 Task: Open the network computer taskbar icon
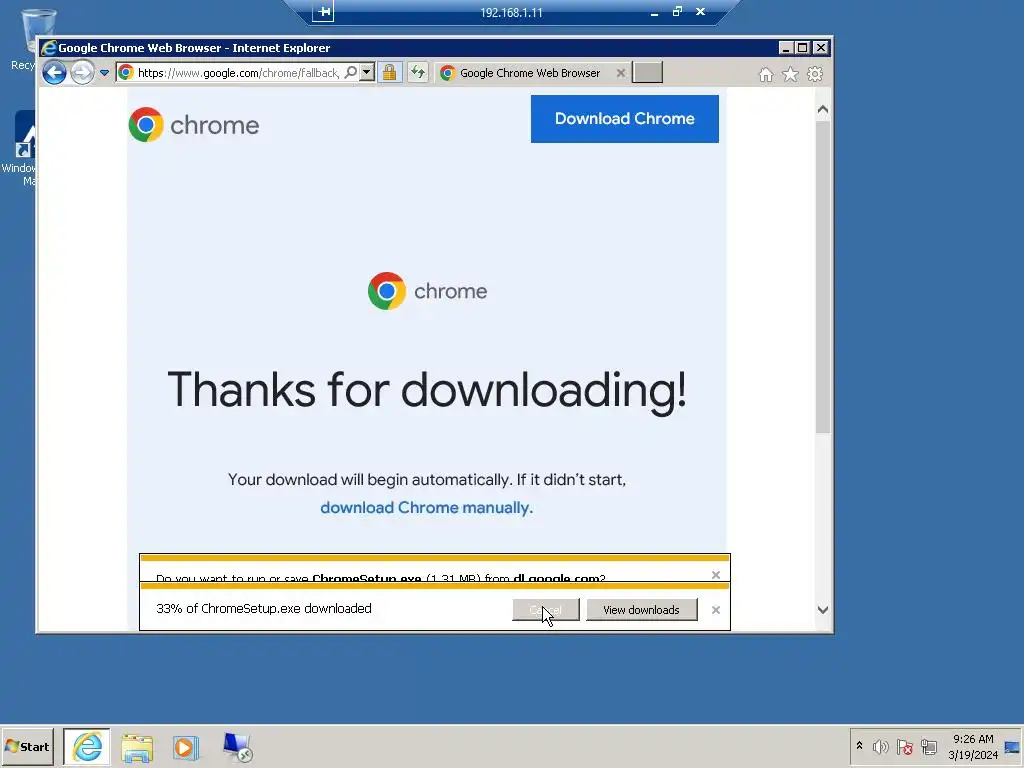coord(236,747)
